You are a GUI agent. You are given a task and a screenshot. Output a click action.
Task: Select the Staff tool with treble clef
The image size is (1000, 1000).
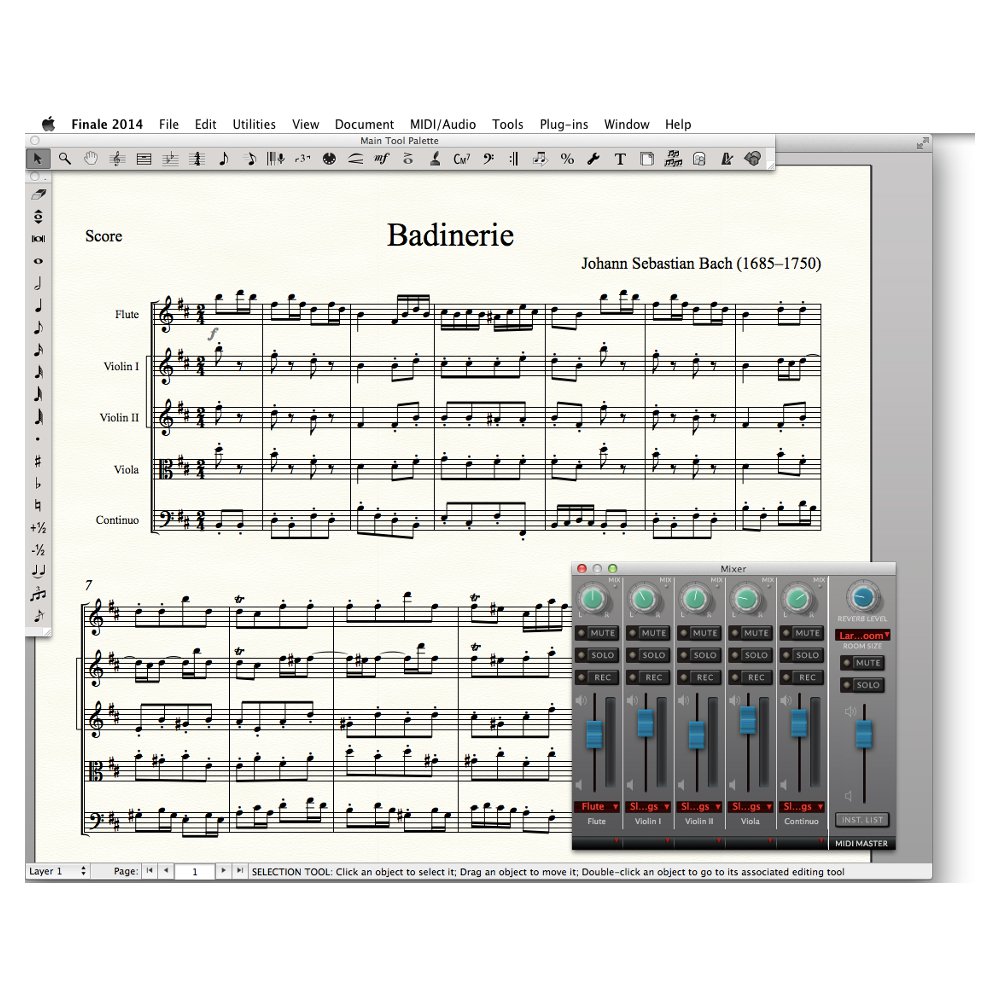click(x=117, y=159)
